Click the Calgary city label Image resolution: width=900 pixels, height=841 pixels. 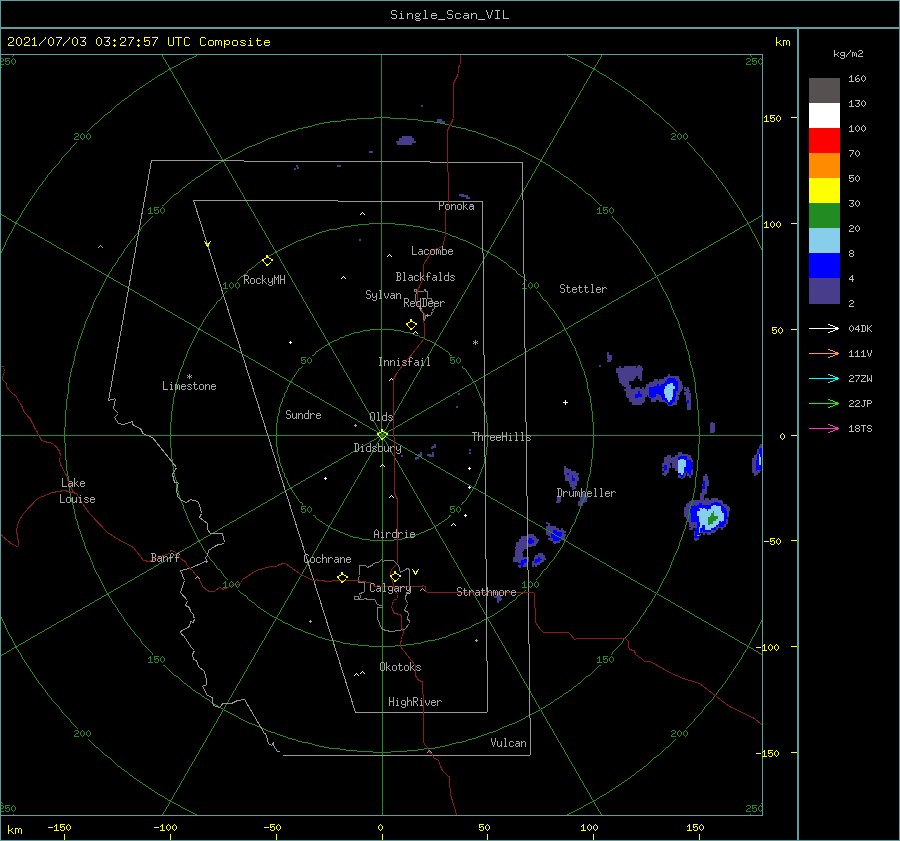(390, 588)
